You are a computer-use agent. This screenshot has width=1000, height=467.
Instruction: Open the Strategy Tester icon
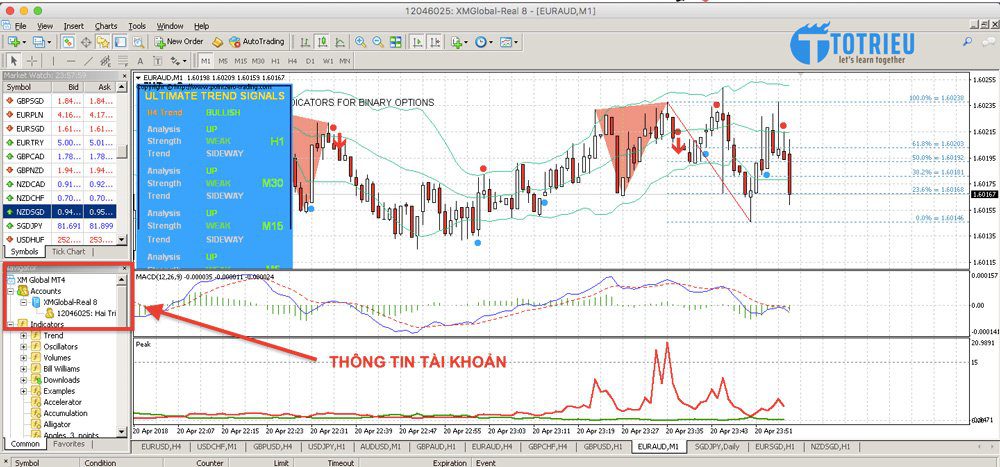(x=138, y=42)
